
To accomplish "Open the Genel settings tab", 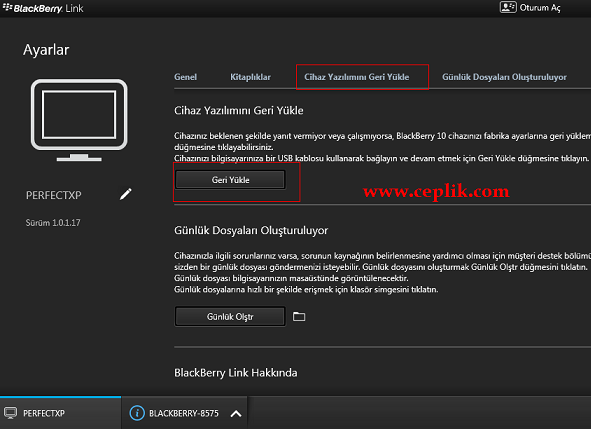I will tap(185, 77).
